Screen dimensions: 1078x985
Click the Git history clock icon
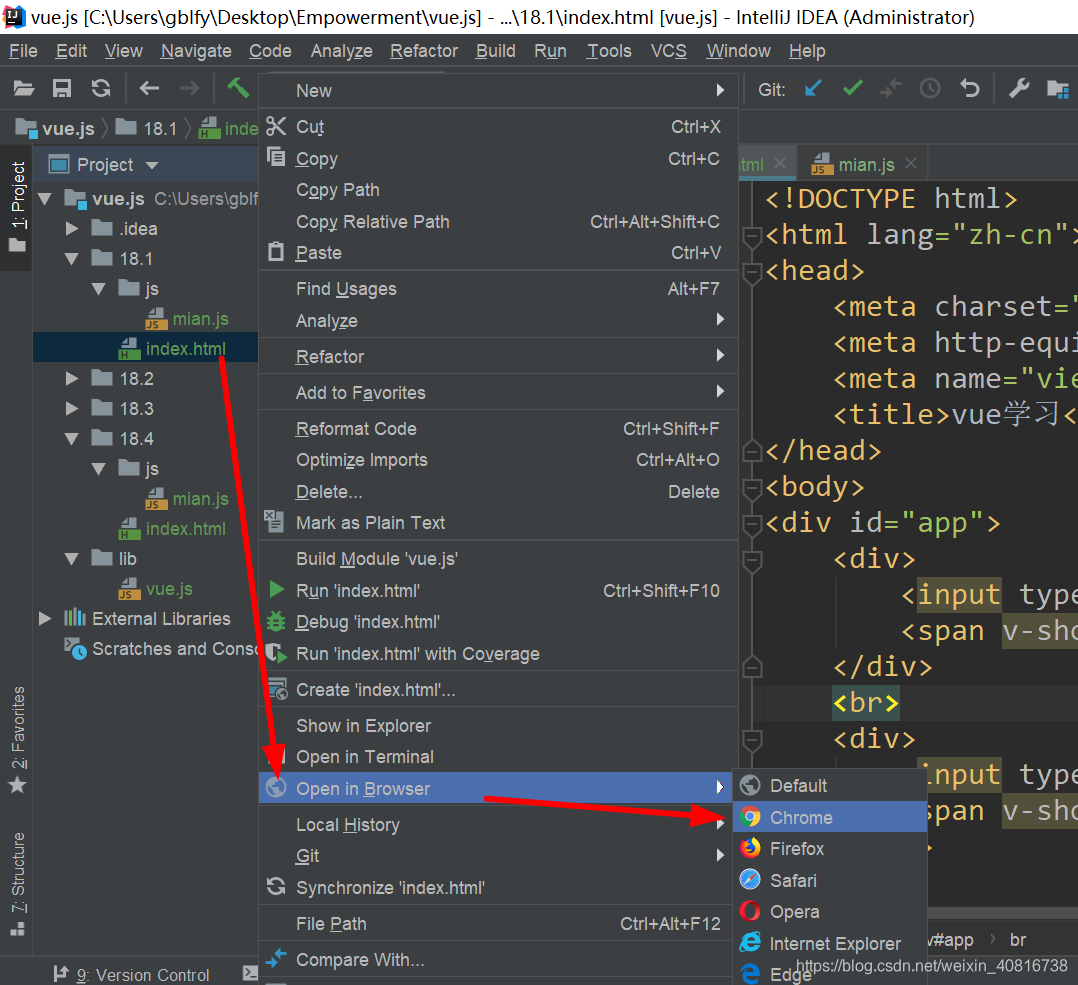(x=930, y=88)
